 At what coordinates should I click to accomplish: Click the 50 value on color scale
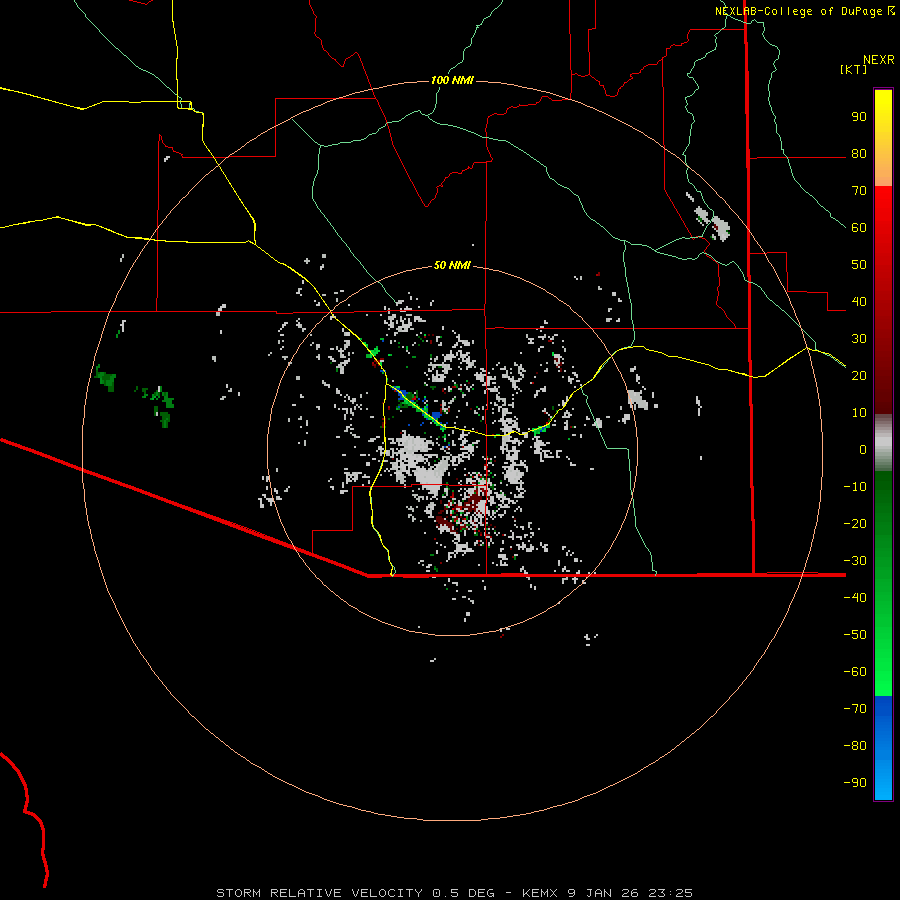(859, 265)
